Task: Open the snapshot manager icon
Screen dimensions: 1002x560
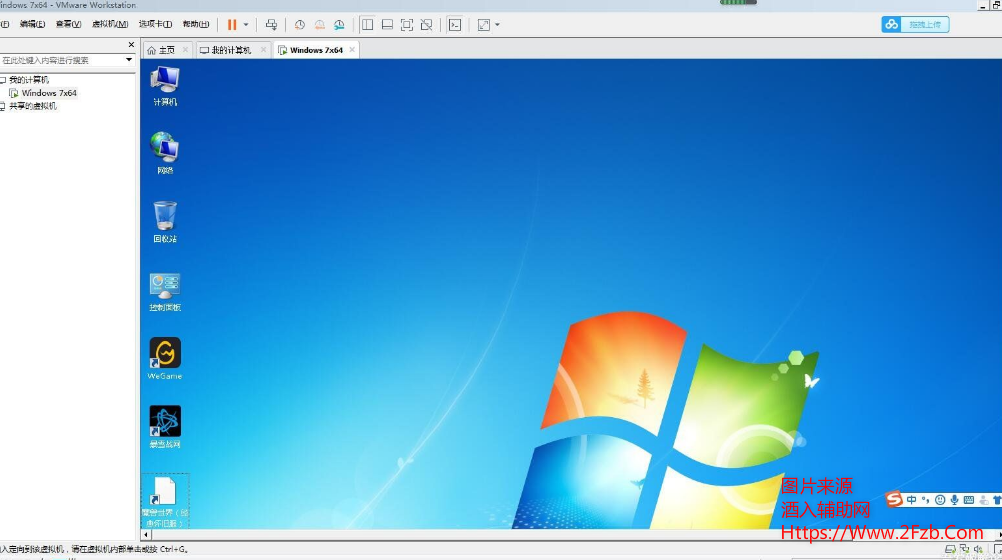Action: pos(339,24)
